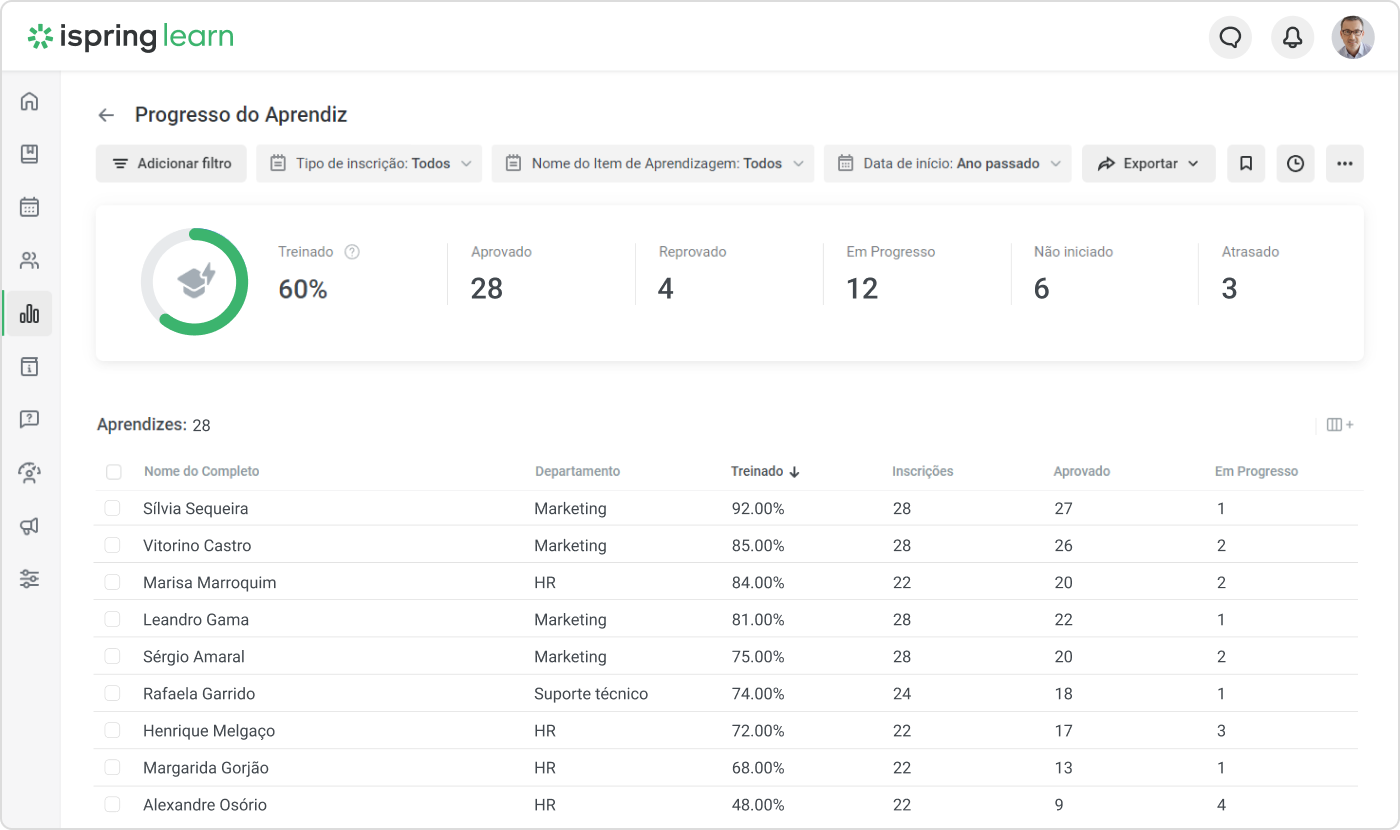This screenshot has width=1400, height=830.
Task: Click the Treinado progress donut chart
Action: pyautogui.click(x=194, y=281)
